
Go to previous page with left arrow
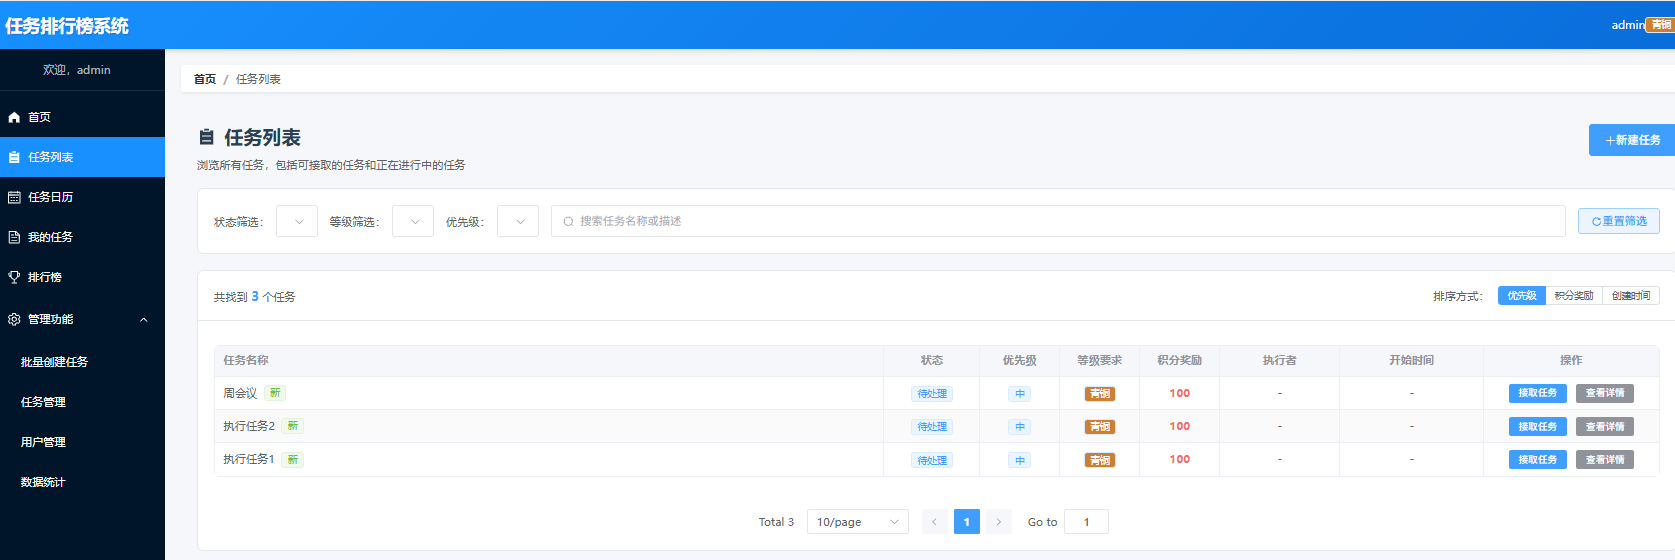[x=934, y=522]
